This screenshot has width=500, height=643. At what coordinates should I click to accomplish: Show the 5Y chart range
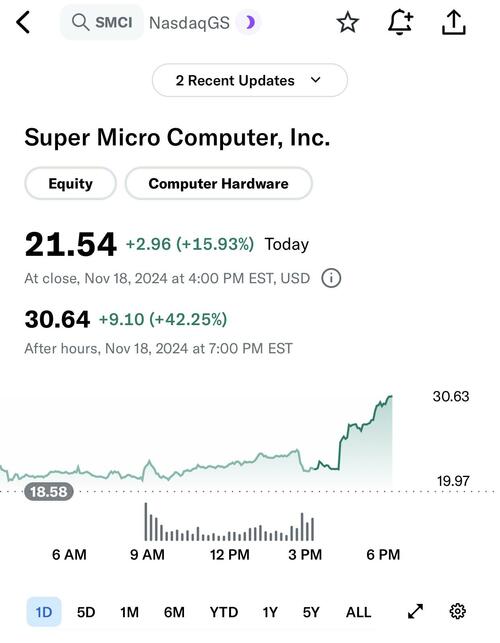tap(311, 612)
